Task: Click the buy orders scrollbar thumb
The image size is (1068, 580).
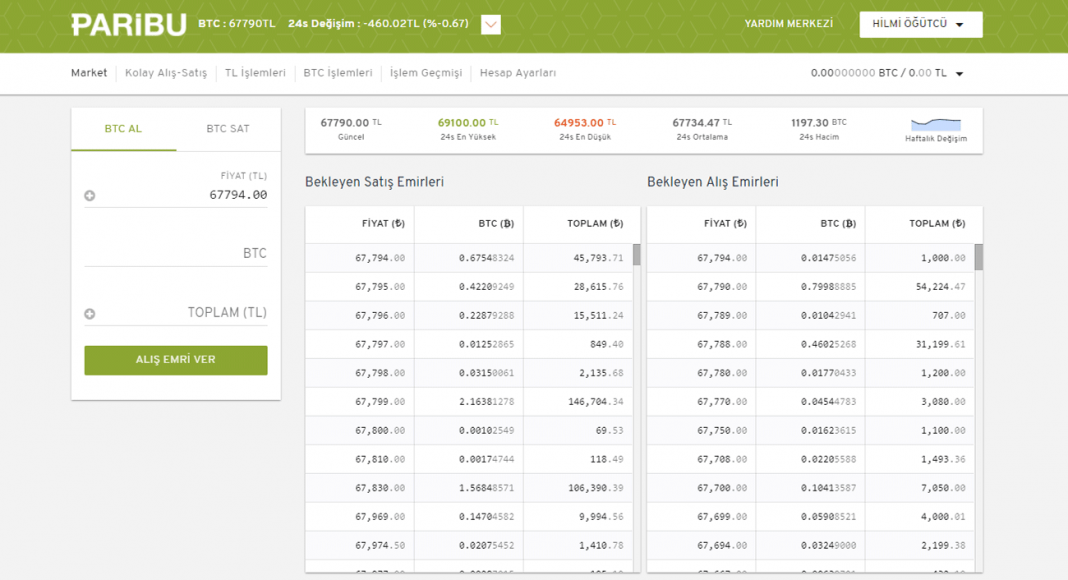Action: (979, 257)
